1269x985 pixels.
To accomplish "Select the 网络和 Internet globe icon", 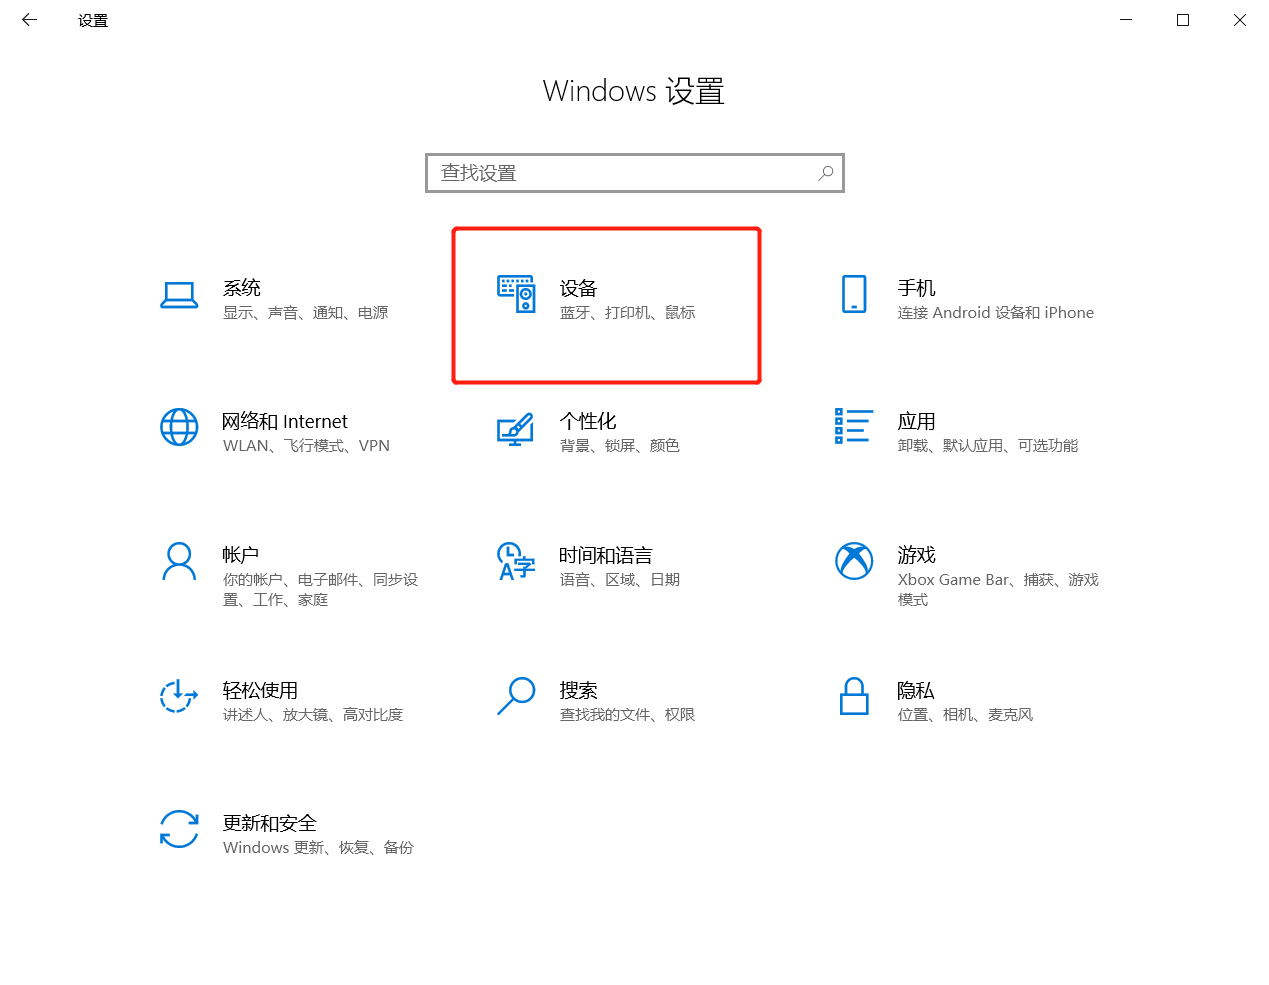I will pos(179,427).
